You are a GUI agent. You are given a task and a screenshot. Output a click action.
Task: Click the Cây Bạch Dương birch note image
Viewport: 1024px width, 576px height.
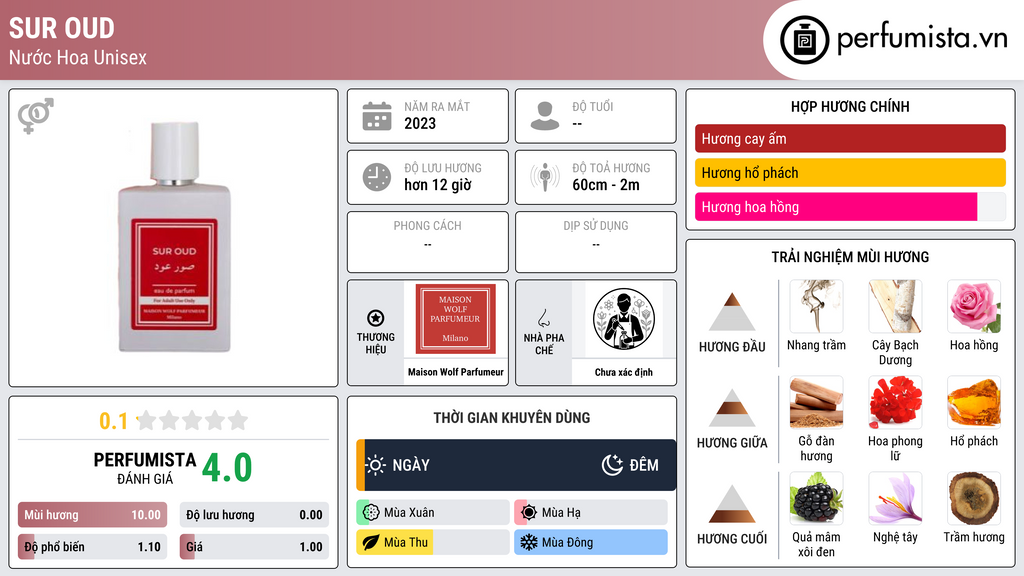(x=895, y=306)
